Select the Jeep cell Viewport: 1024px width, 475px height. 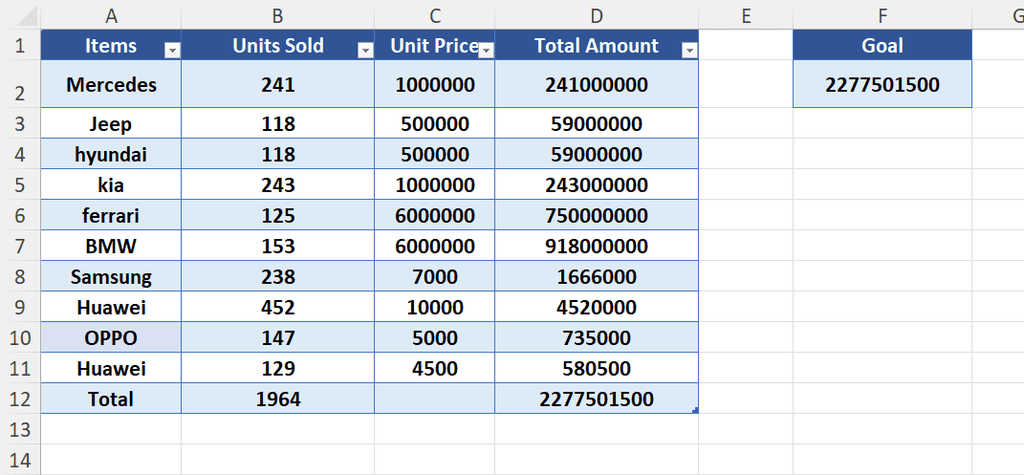tap(111, 123)
